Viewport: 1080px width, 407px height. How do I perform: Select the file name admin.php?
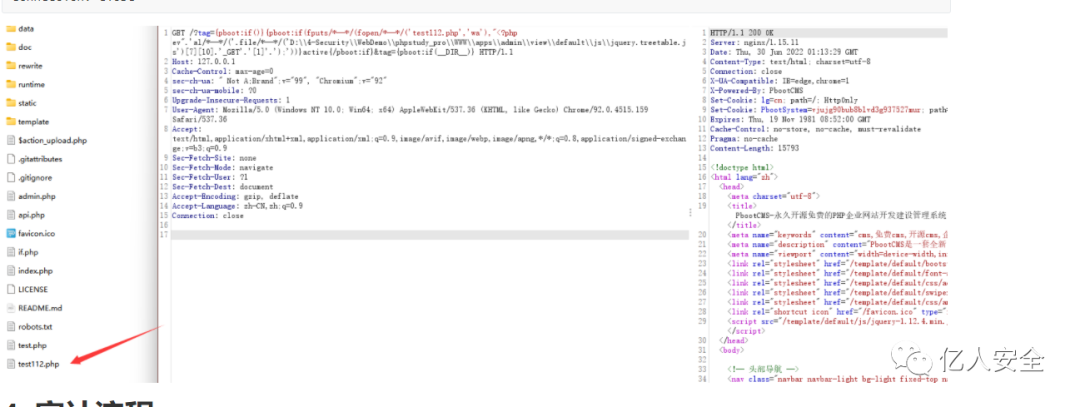37,196
